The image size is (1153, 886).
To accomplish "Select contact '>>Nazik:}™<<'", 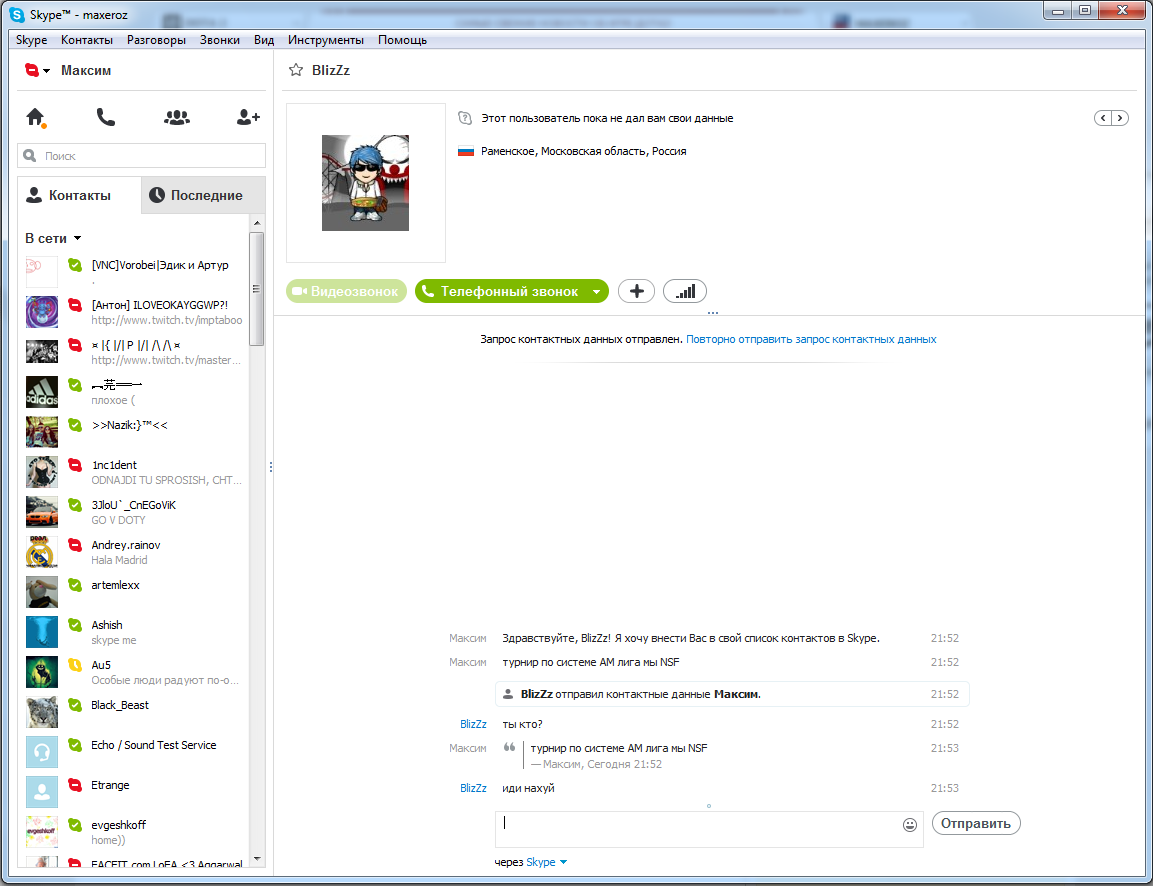I will (134, 432).
